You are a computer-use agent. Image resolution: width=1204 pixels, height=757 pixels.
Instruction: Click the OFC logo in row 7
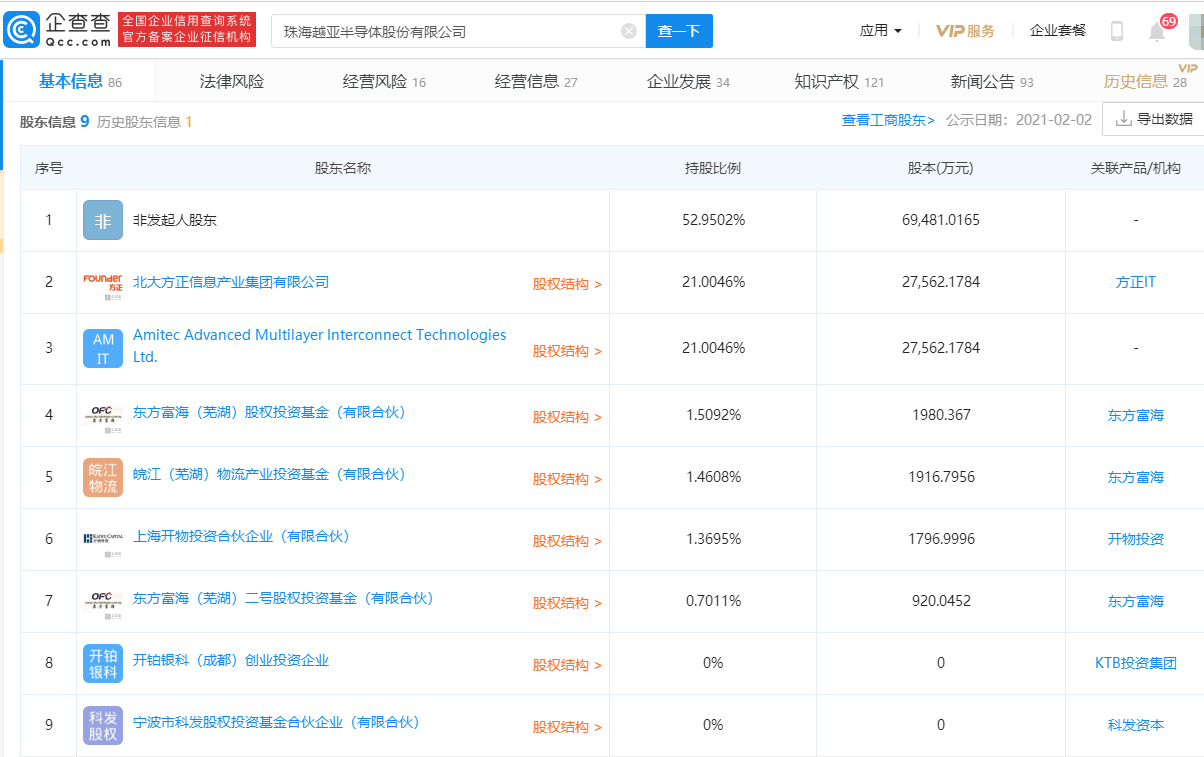[103, 601]
